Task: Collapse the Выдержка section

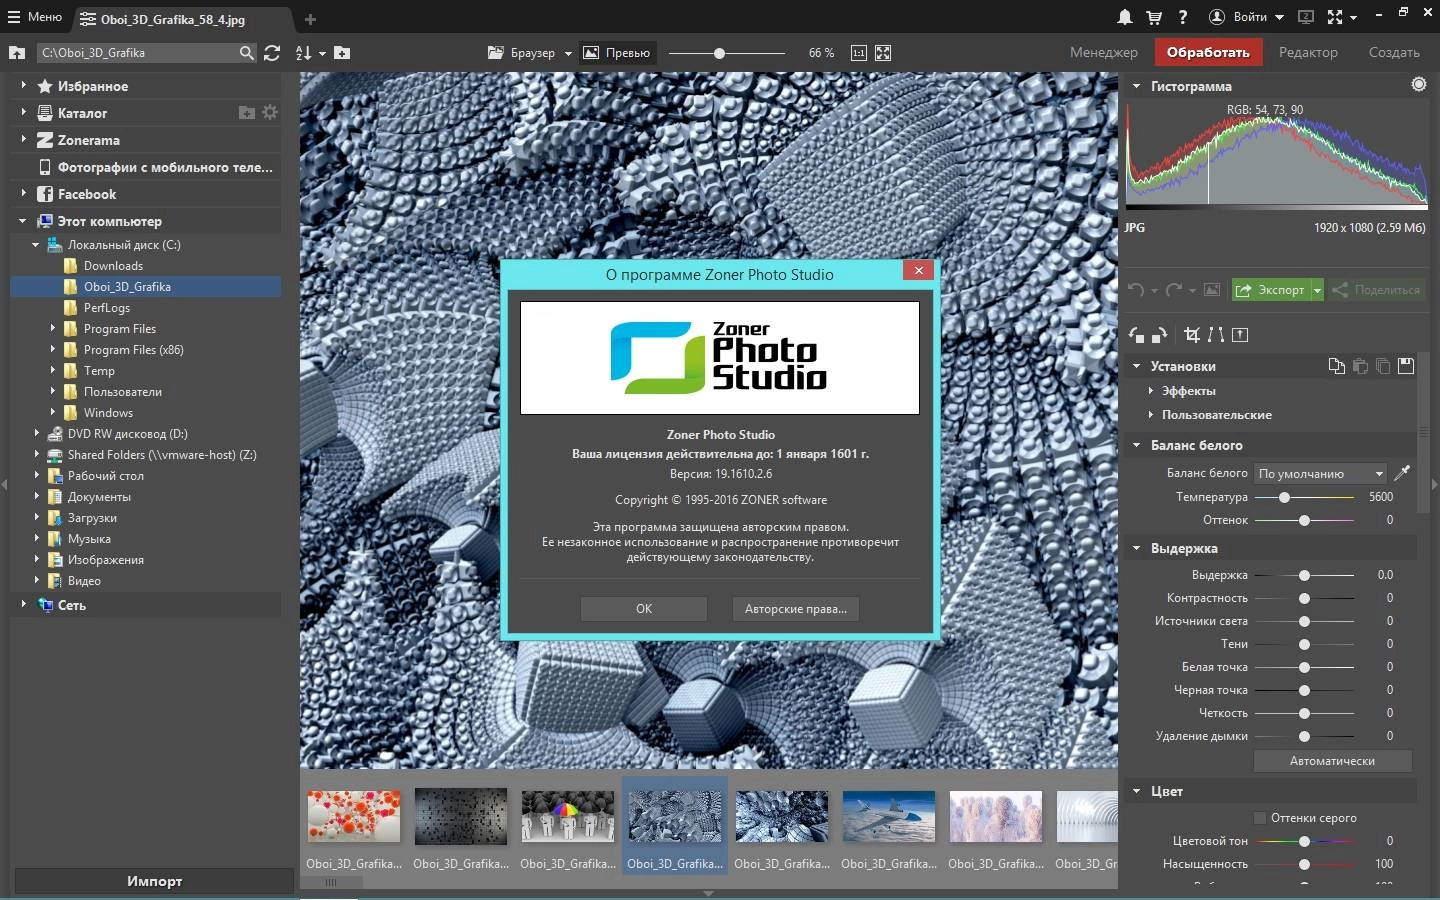Action: tap(1136, 548)
